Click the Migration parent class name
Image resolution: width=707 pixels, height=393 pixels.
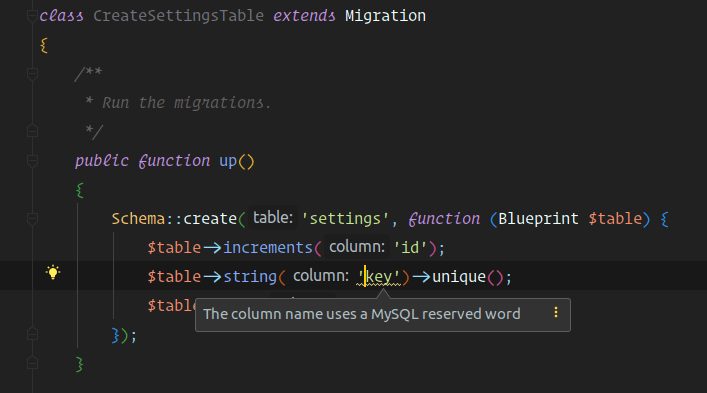pos(385,16)
